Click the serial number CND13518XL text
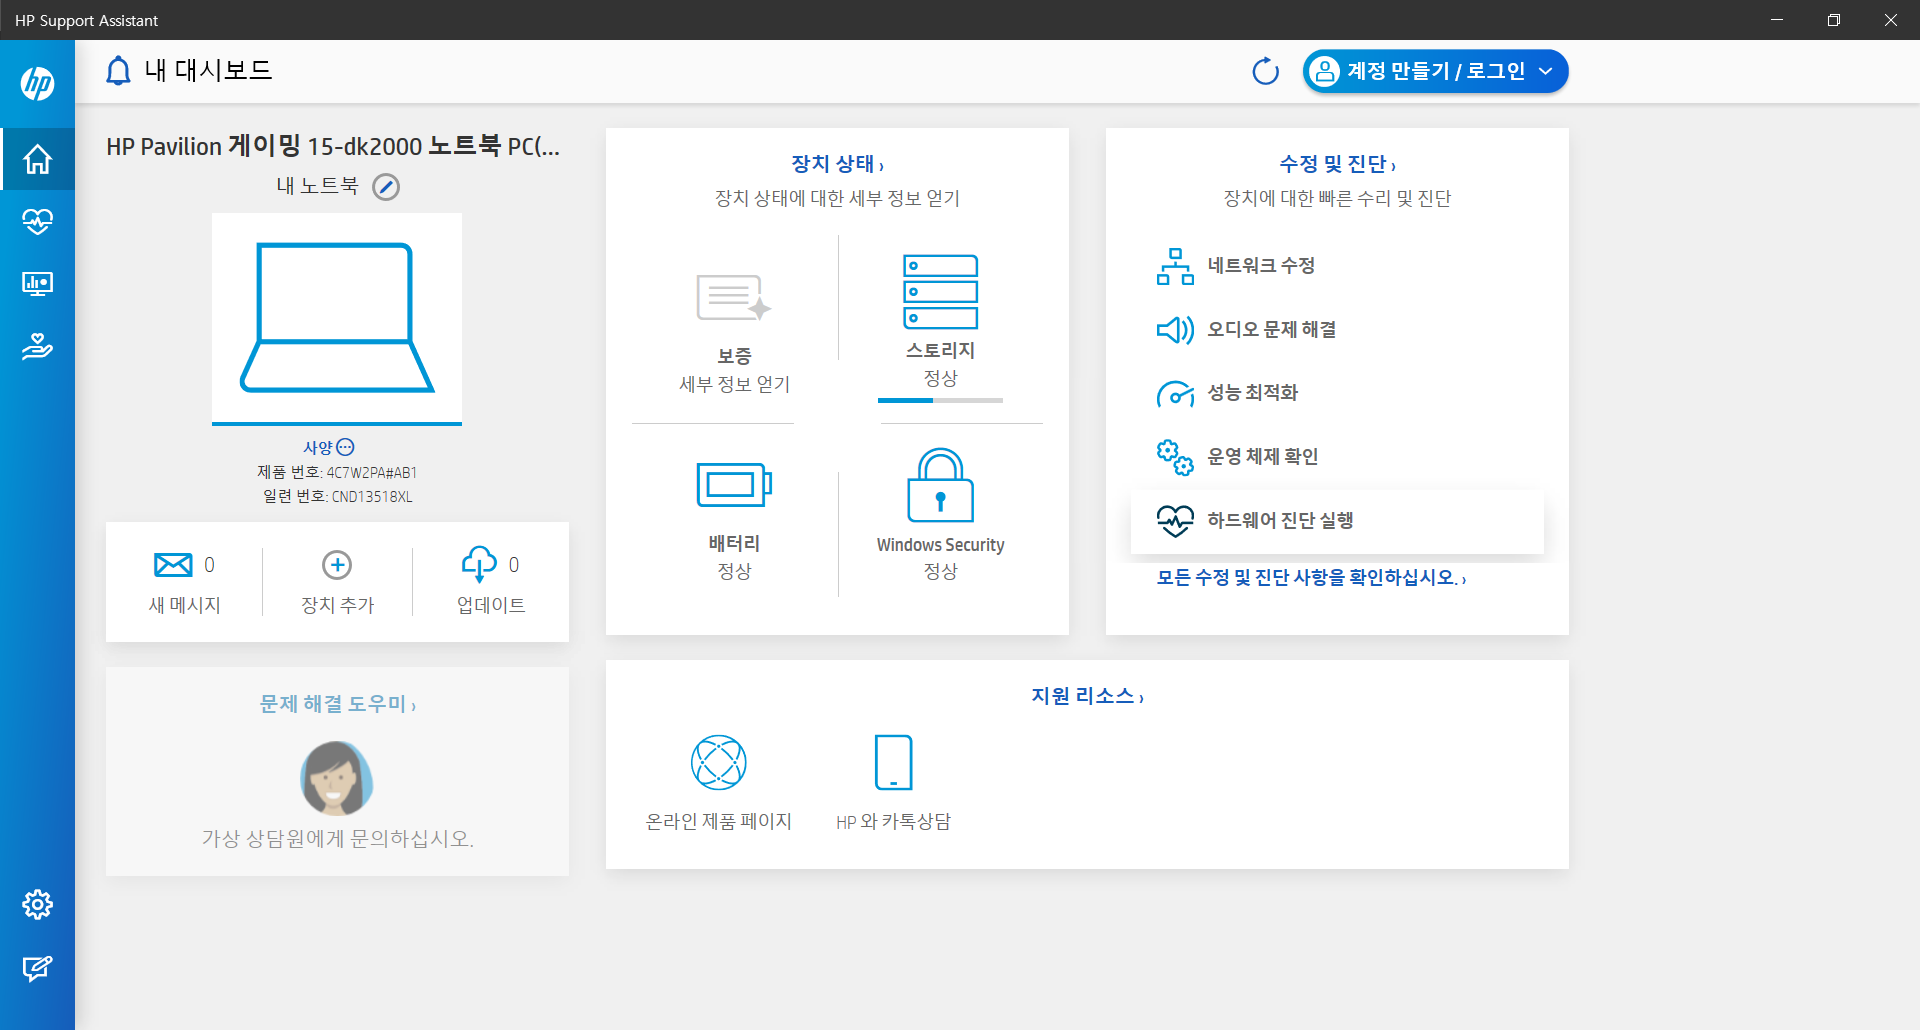This screenshot has width=1920, height=1030. point(372,497)
